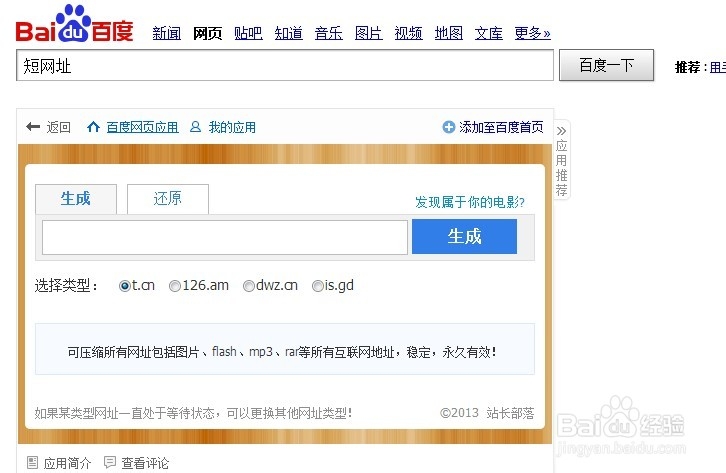The height and width of the screenshot is (473, 726).
Task: Click the Baidu search box containing 短网址
Action: click(x=285, y=65)
